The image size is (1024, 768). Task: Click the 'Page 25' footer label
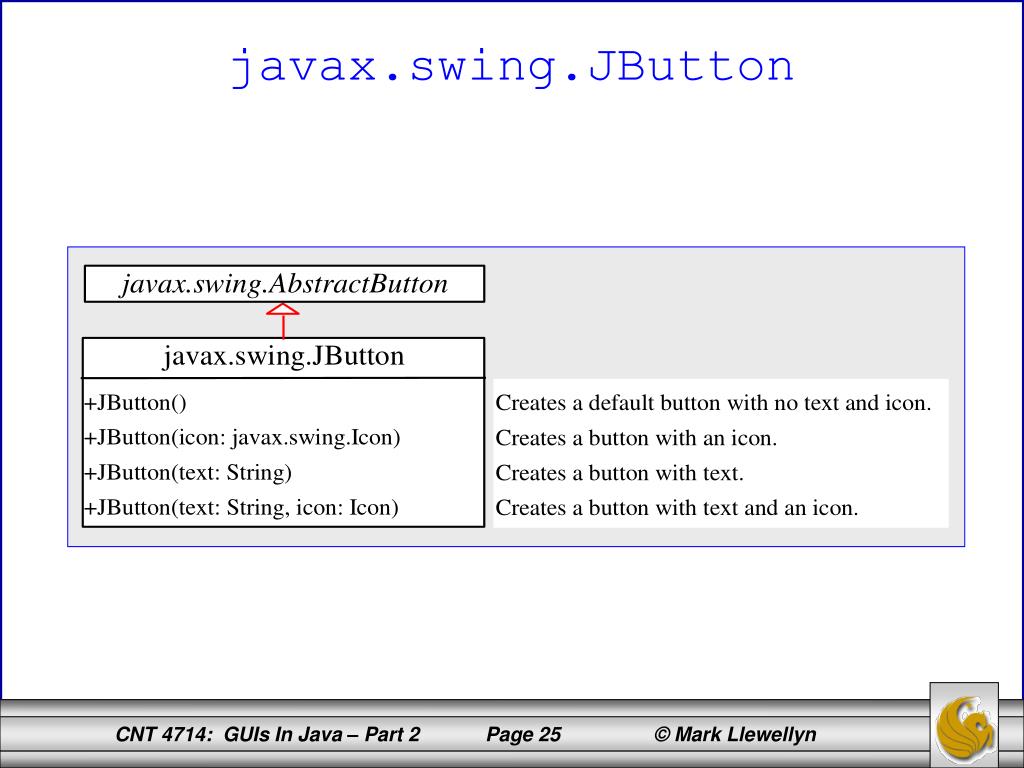524,735
